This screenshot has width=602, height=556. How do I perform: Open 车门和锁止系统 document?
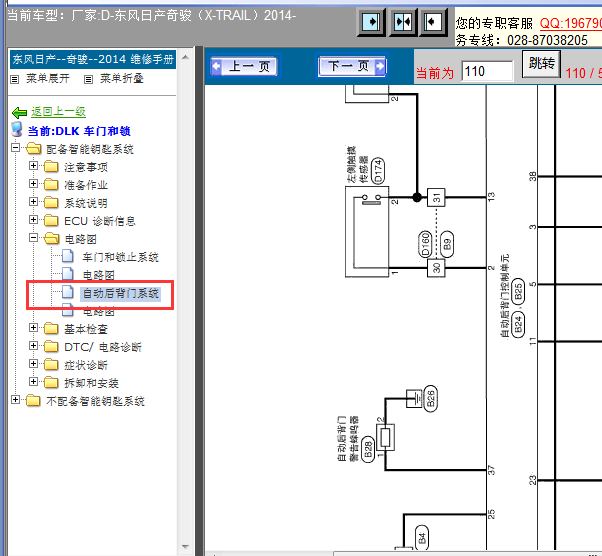click(121, 257)
